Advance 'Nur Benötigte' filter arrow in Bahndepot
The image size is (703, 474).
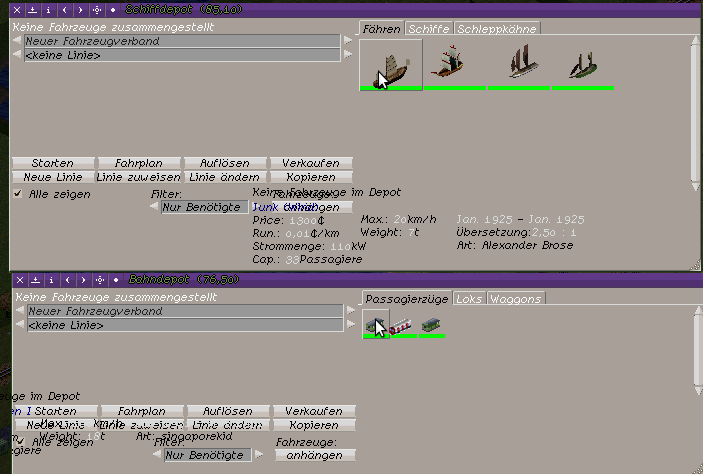(259, 455)
